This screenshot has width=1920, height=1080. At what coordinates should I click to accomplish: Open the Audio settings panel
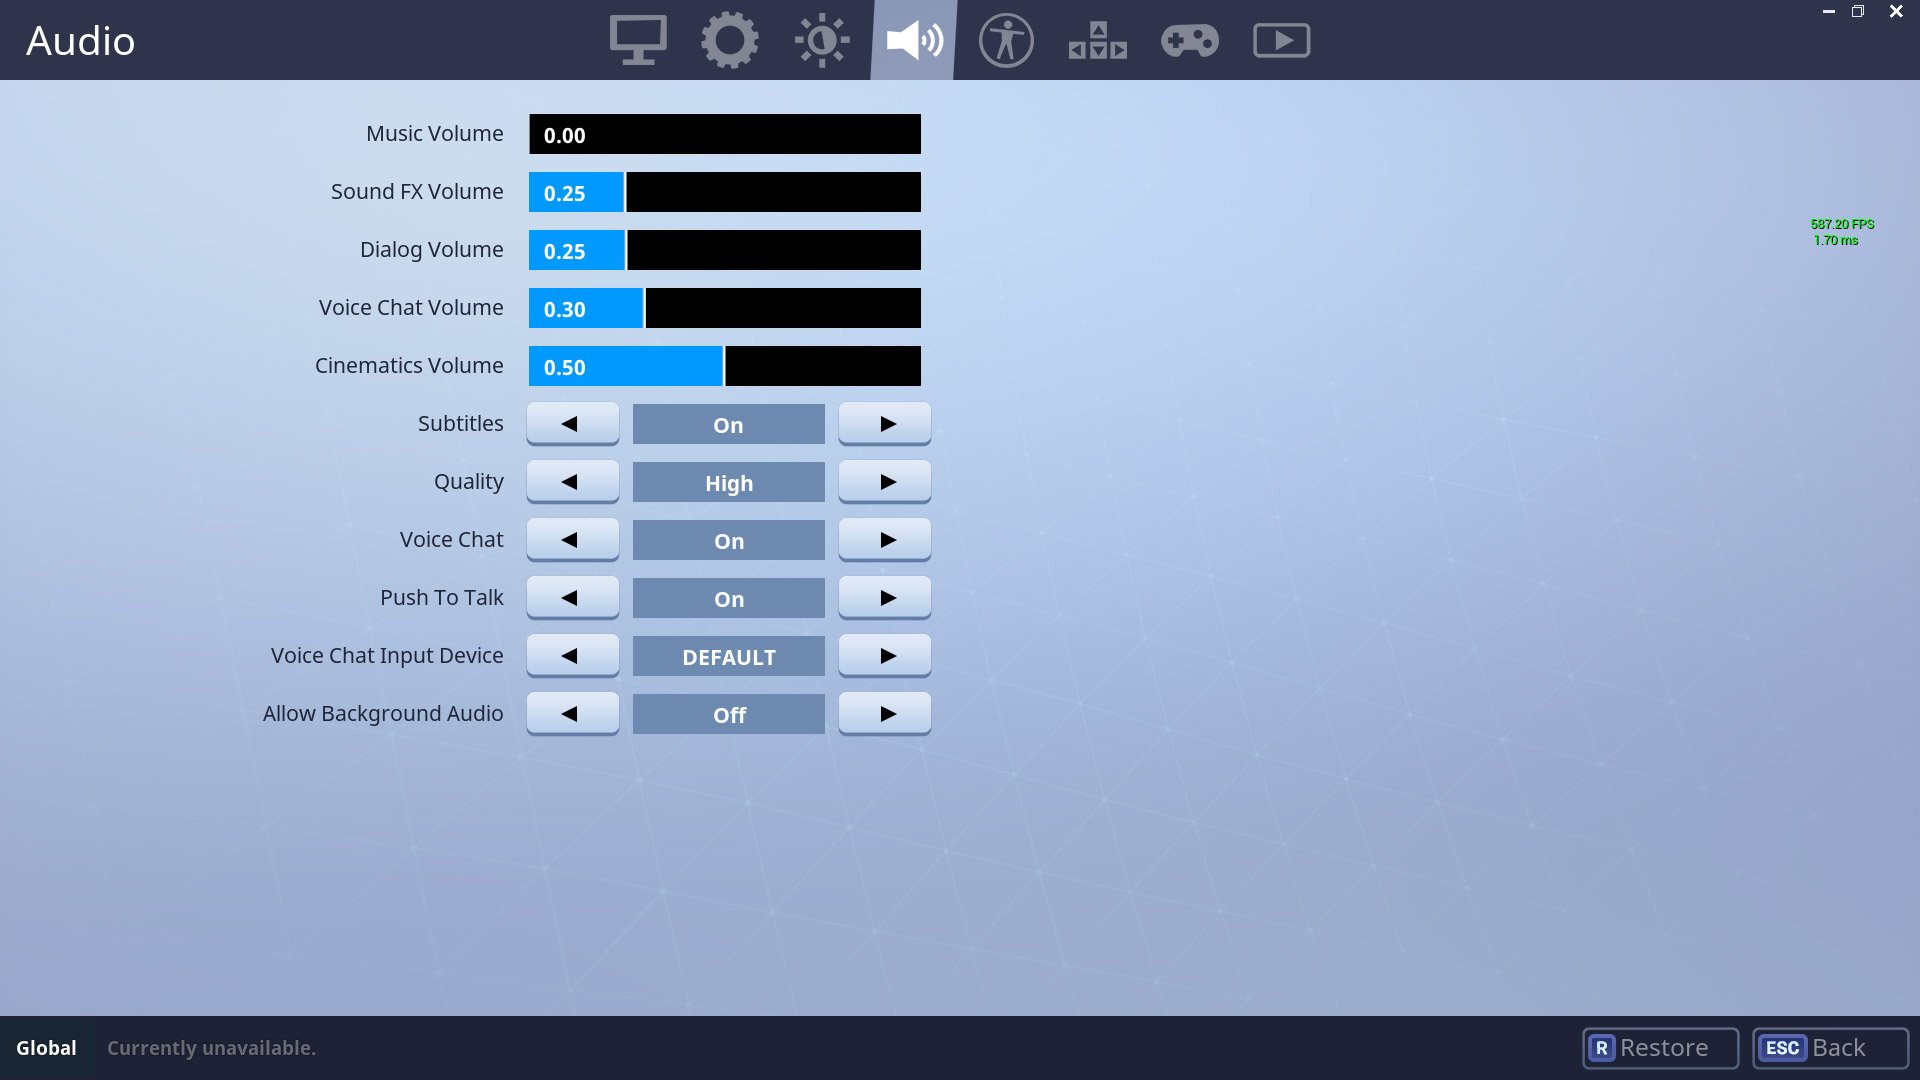coord(915,40)
